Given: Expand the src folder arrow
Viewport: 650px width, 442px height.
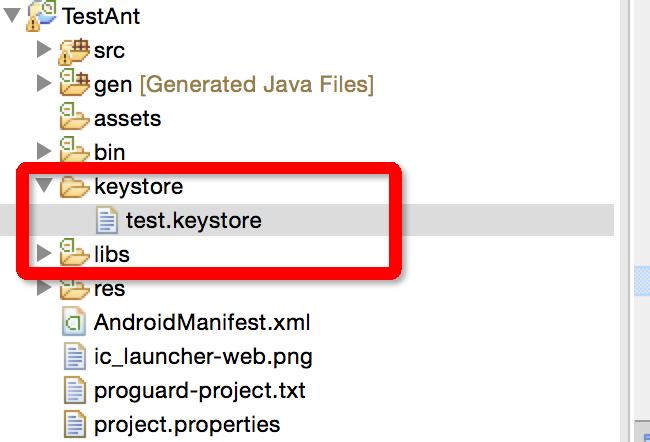Looking at the screenshot, I should pyautogui.click(x=43, y=49).
